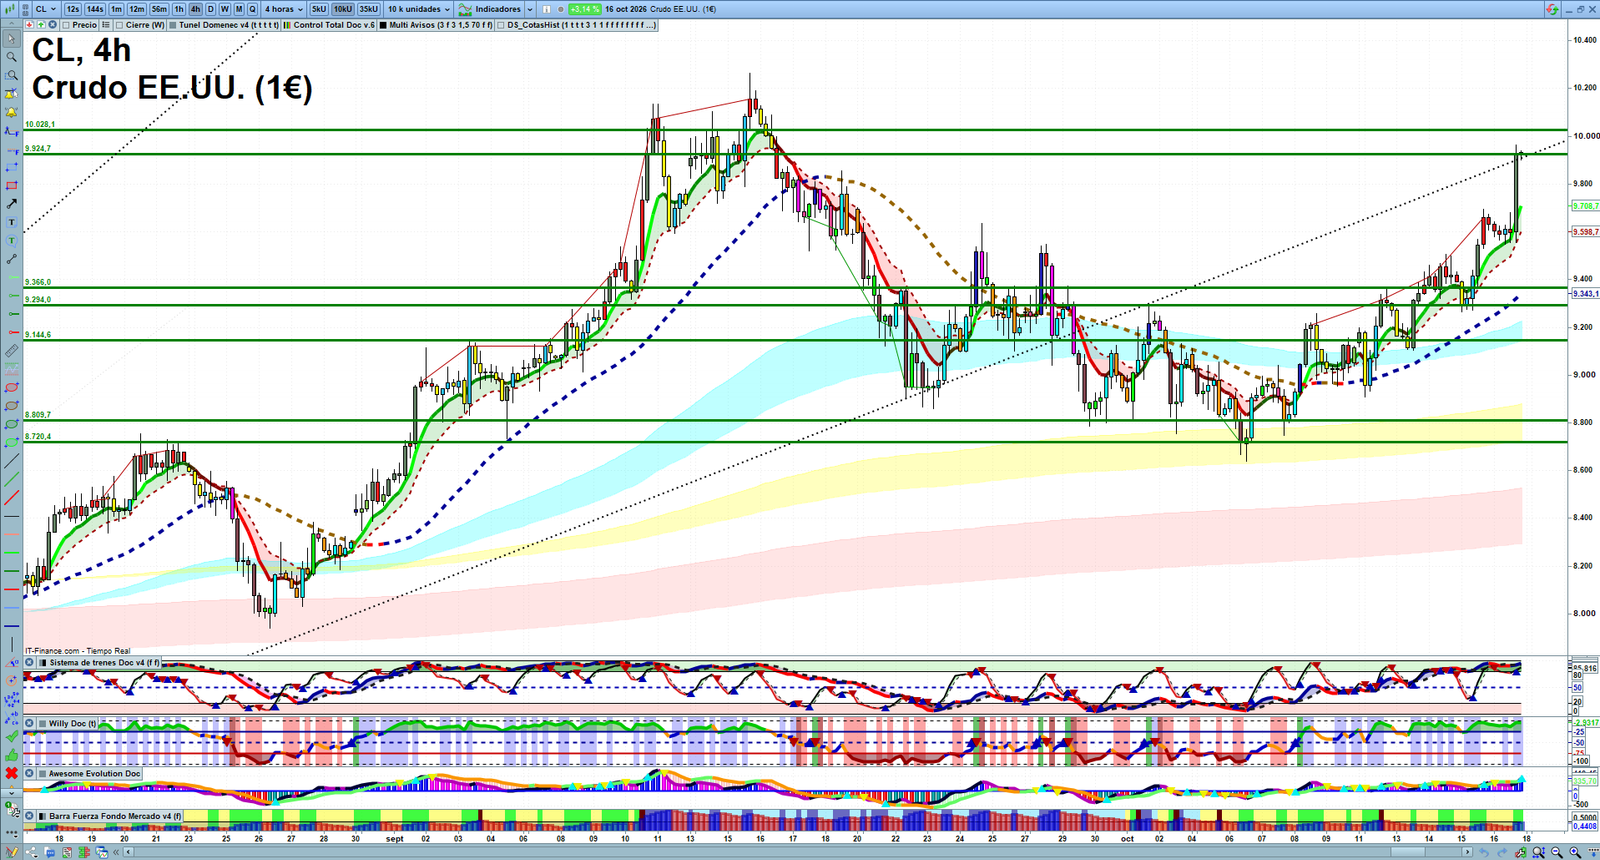Open the CL instrument dropdown
Viewport: 1600px width, 860px height.
pyautogui.click(x=46, y=9)
